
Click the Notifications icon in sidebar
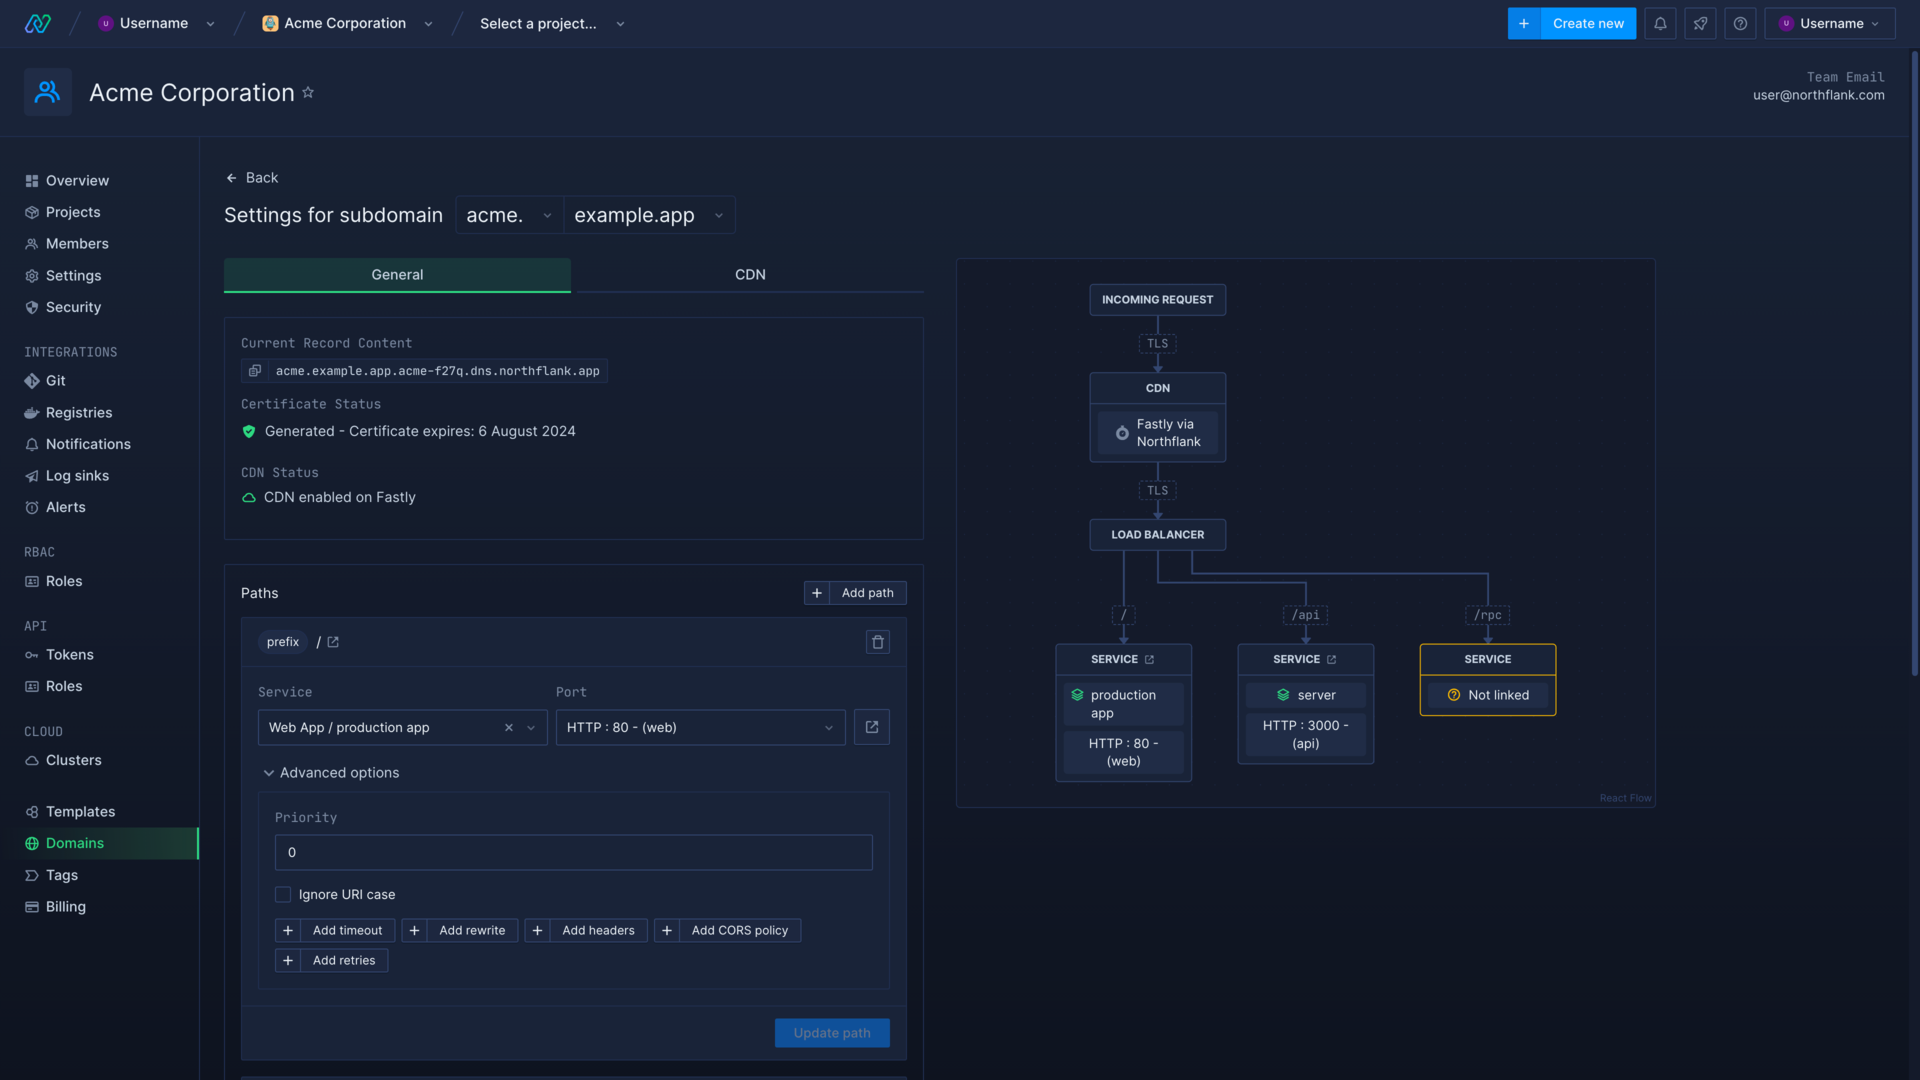(x=30, y=444)
